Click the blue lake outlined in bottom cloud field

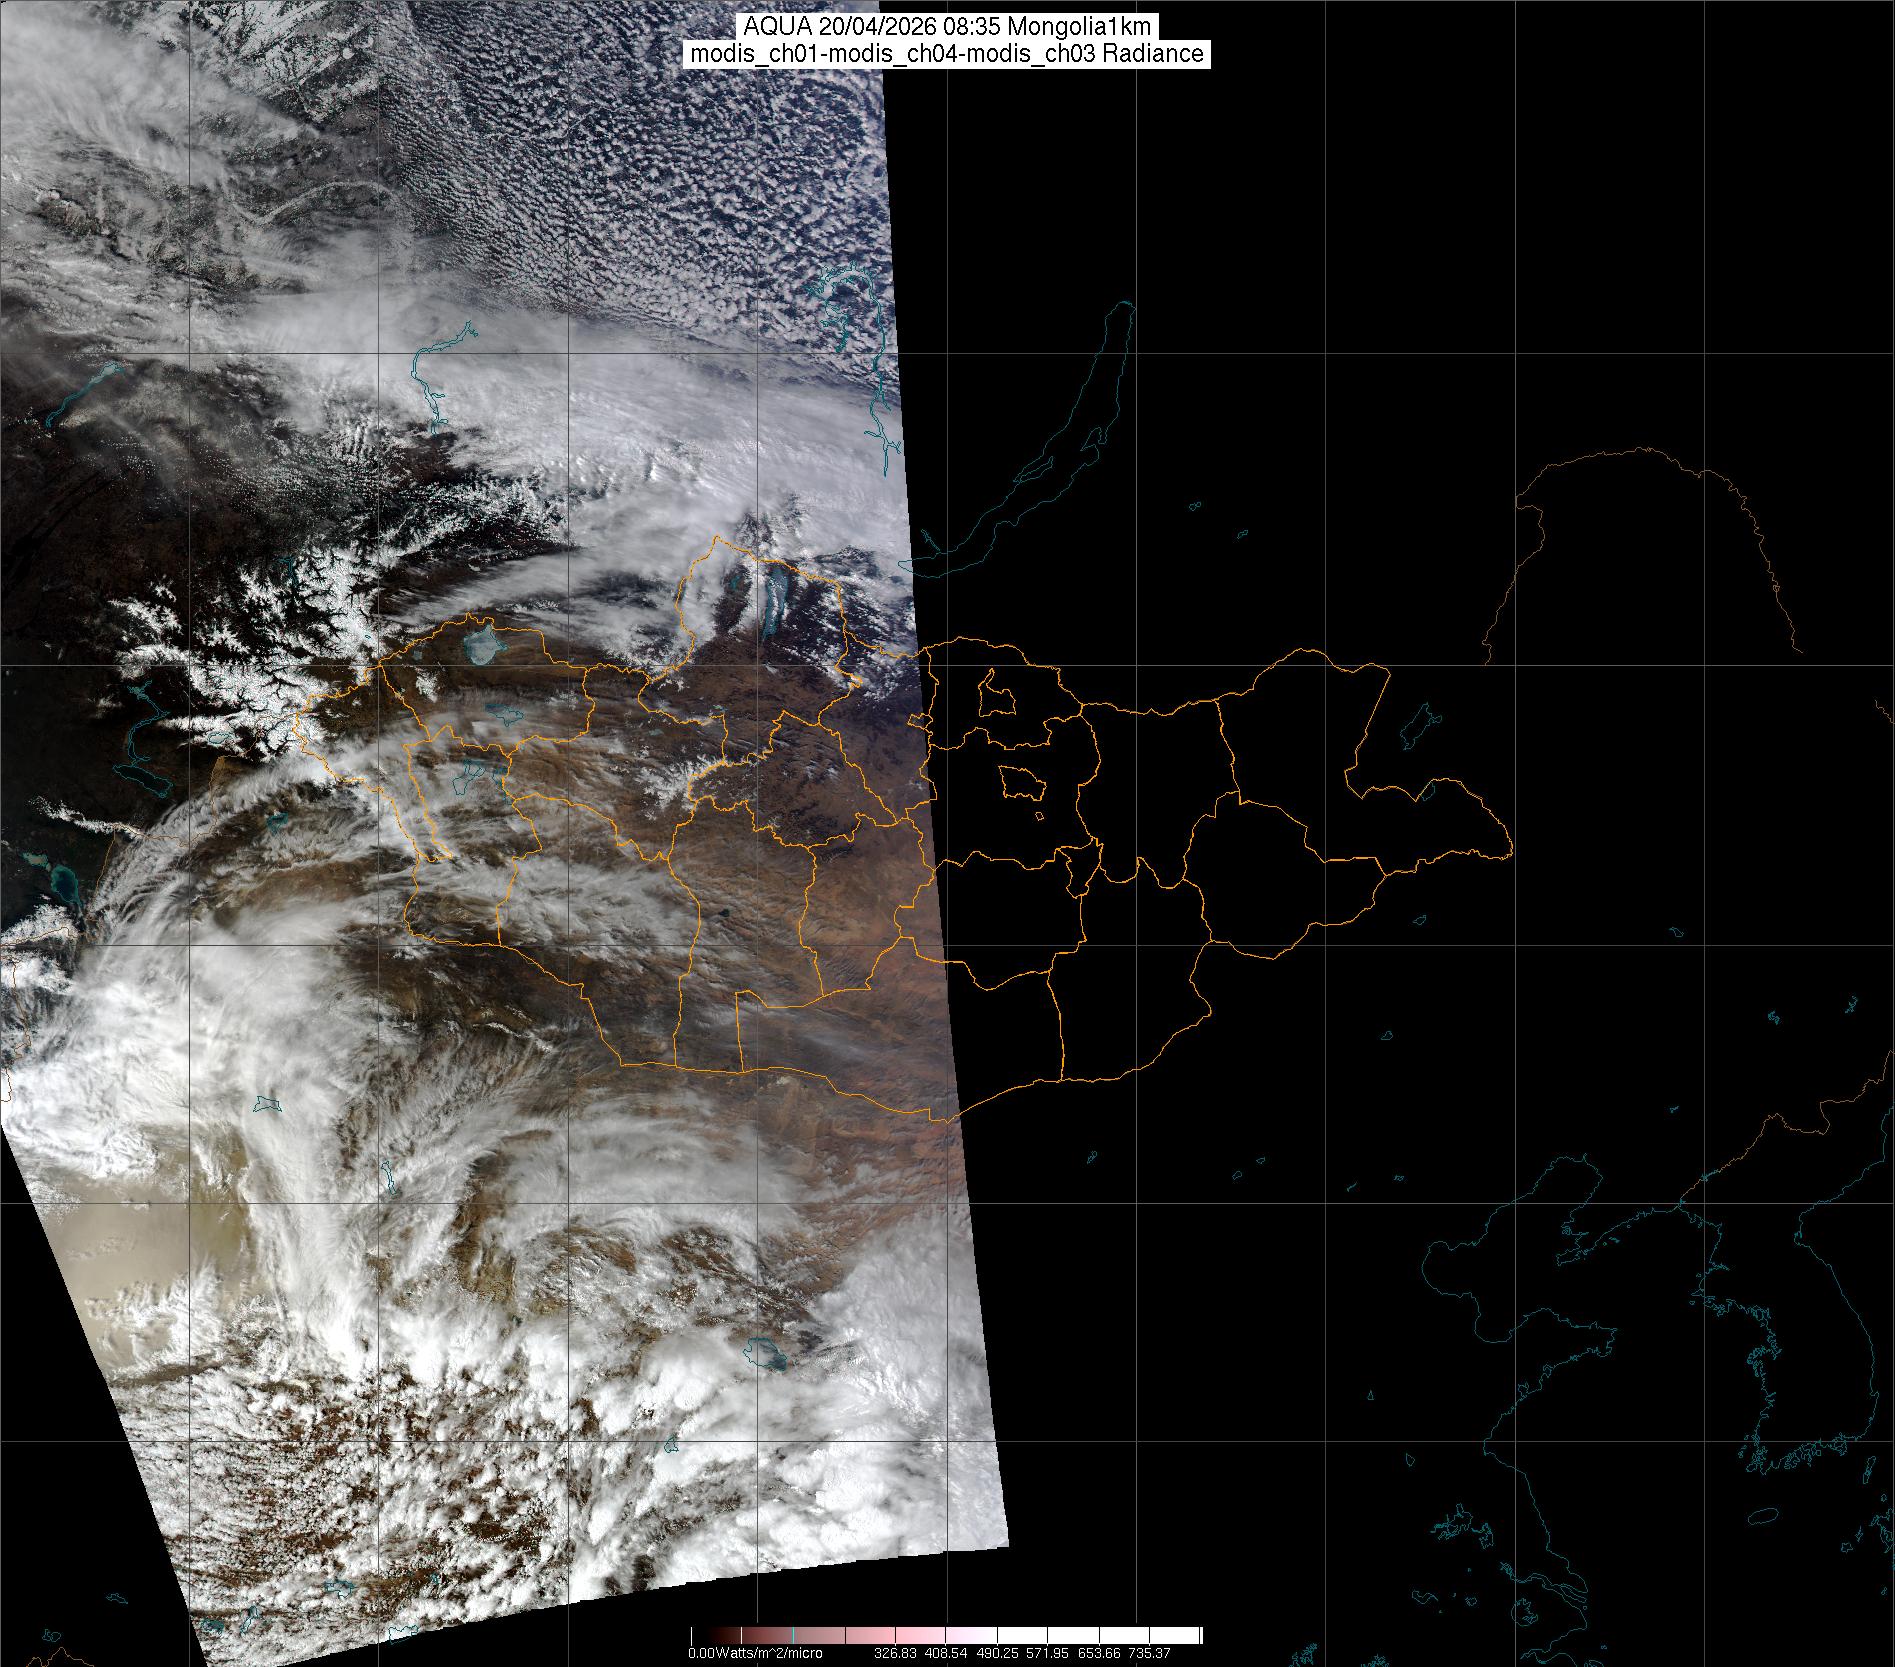[x=765, y=1355]
